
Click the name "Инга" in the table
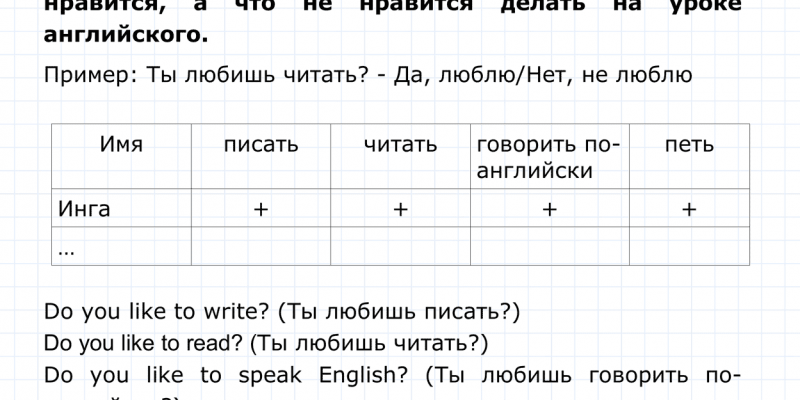click(x=84, y=209)
